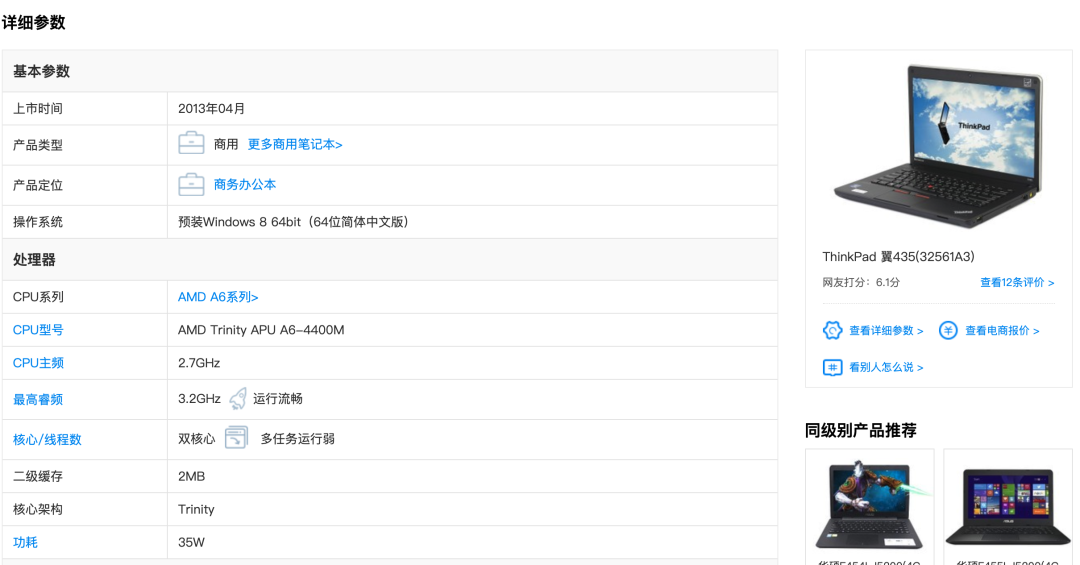Click the 操作系统 row label
The image size is (1080, 565).
(38, 222)
